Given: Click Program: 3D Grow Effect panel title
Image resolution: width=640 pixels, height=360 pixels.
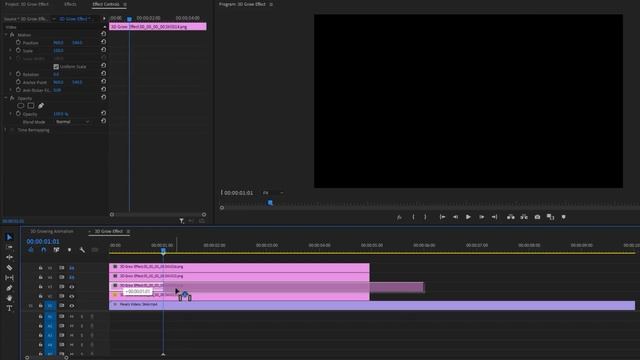Looking at the screenshot, I should (x=242, y=4).
